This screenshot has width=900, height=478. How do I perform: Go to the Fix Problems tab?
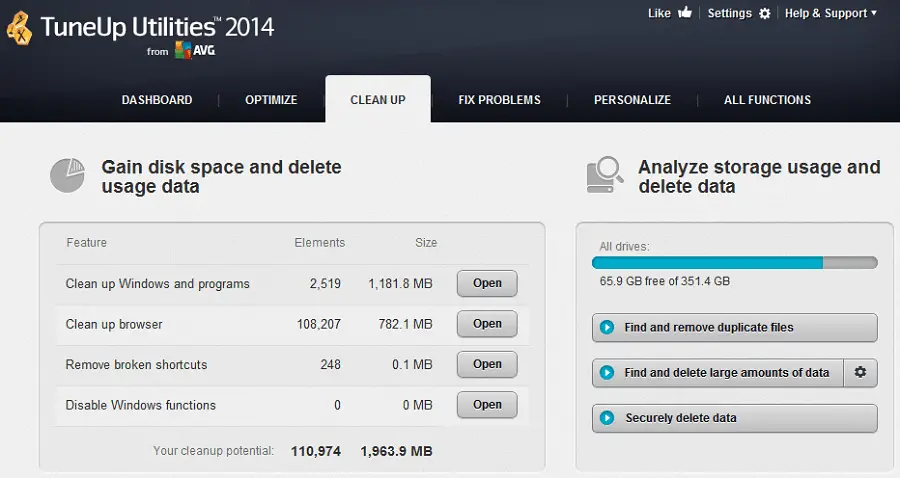point(499,100)
